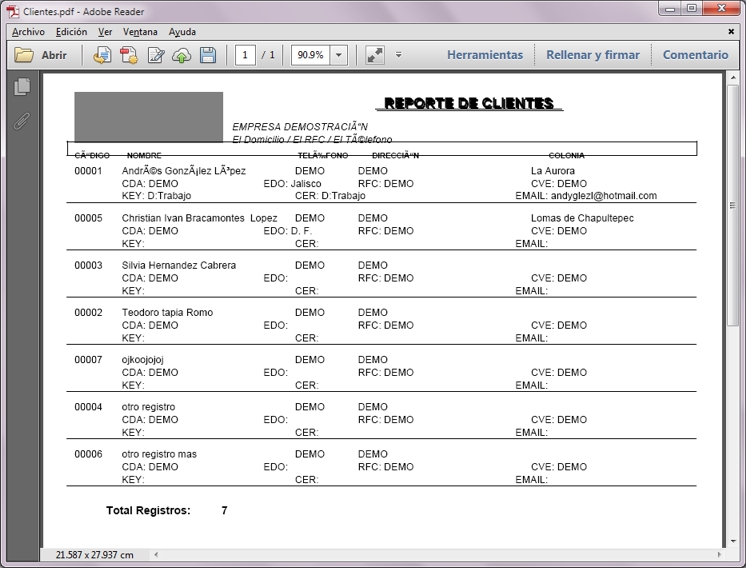Viewport: 746px width, 568px height.
Task: Click the fit page expand icon
Action: coord(374,55)
